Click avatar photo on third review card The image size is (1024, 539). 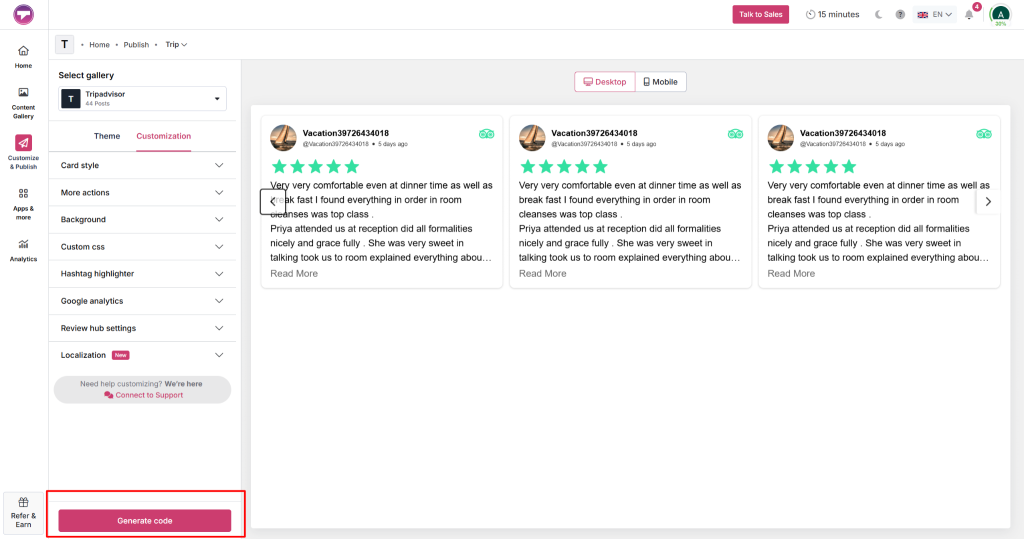(780, 138)
